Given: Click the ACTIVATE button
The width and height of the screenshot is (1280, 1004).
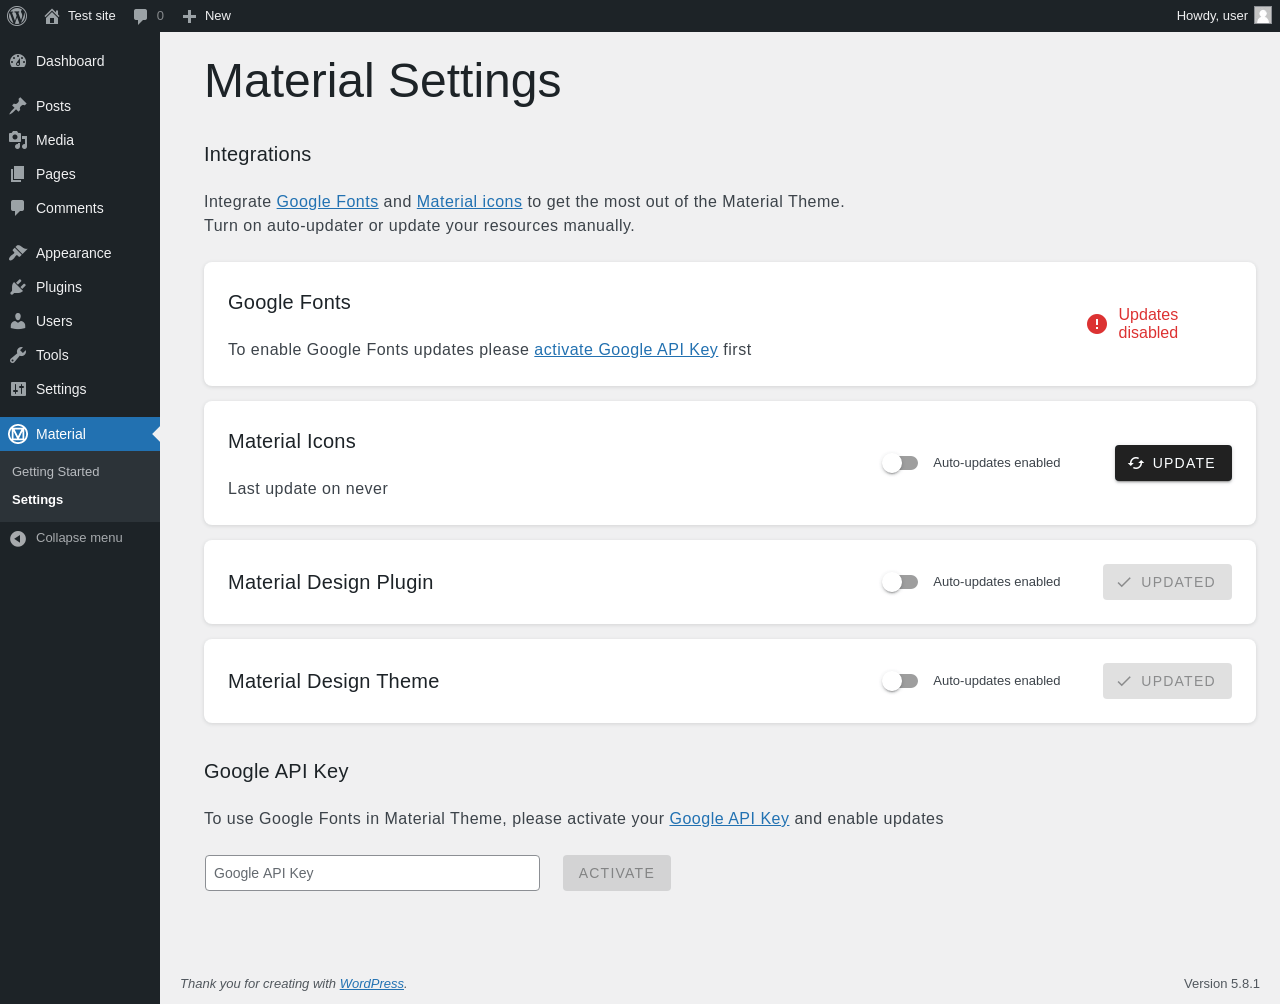Looking at the screenshot, I should 617,873.
